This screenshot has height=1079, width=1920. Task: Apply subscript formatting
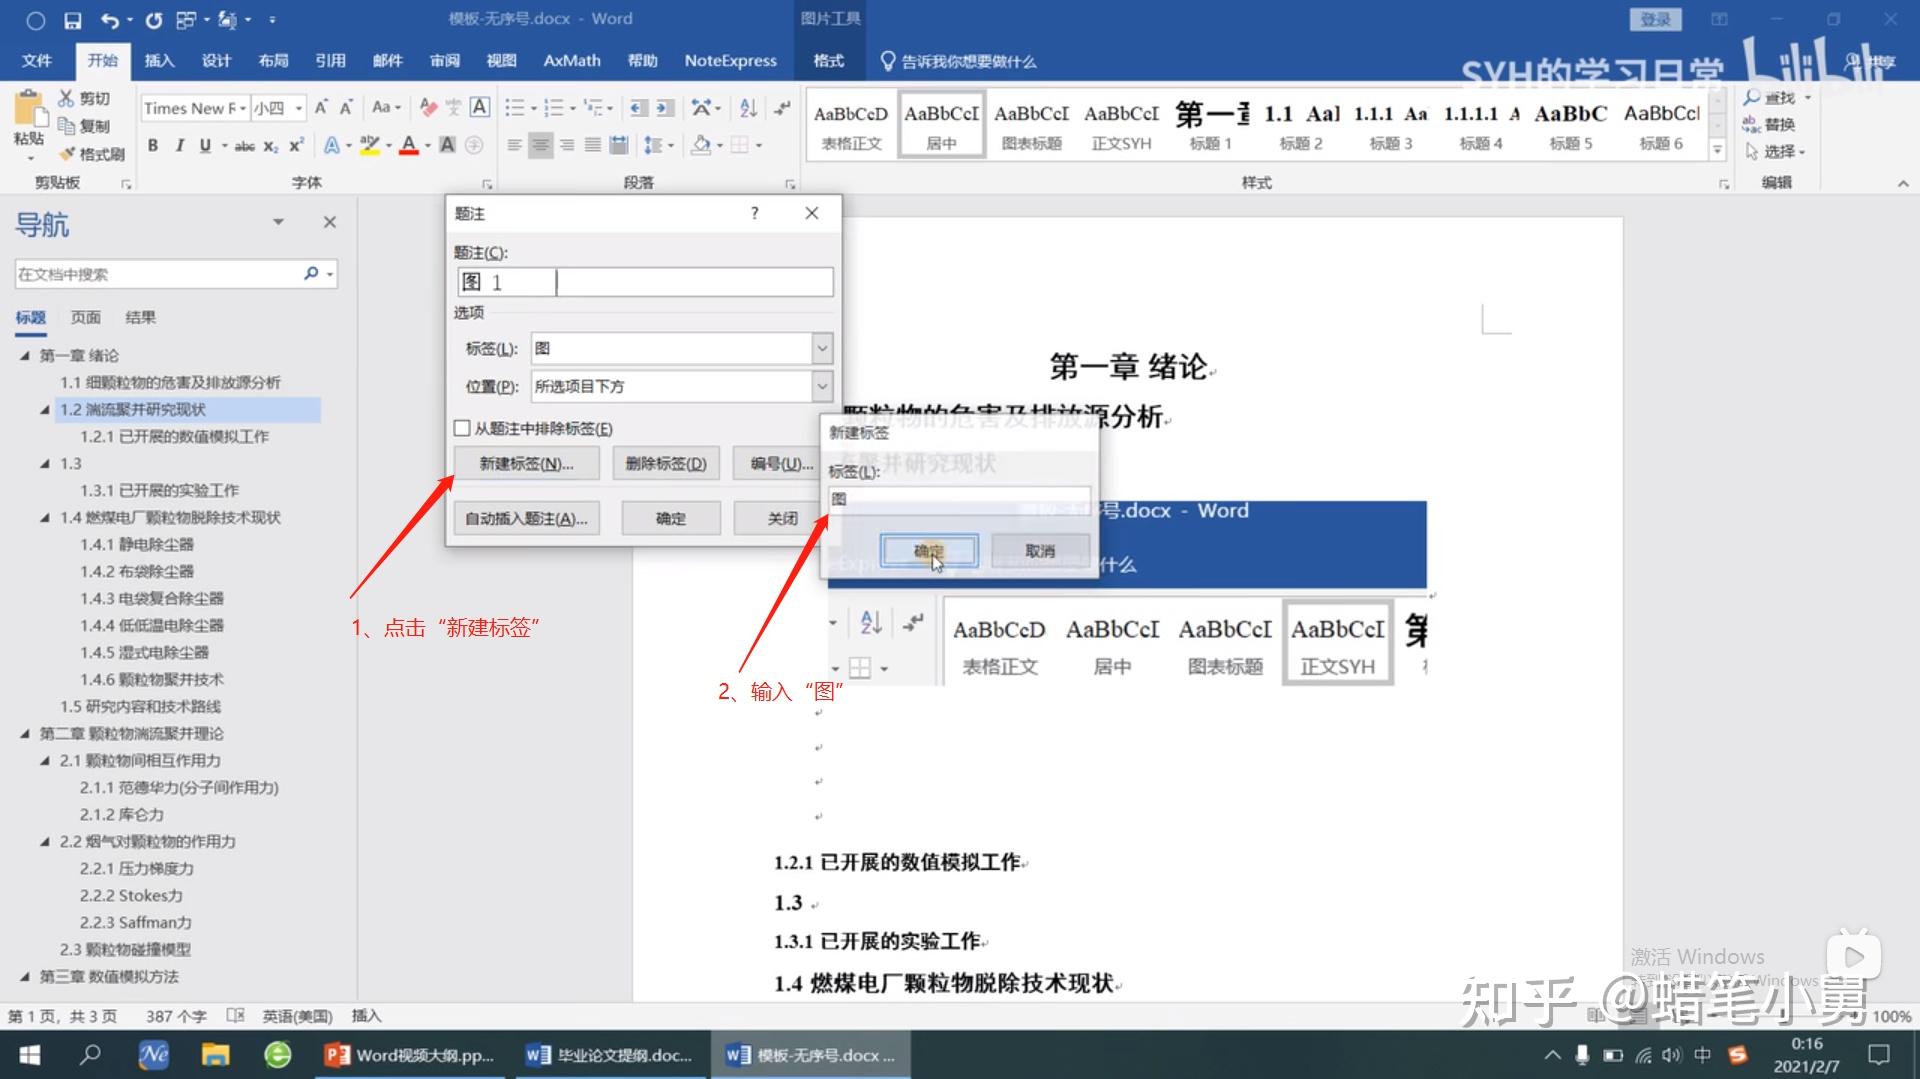tap(271, 146)
